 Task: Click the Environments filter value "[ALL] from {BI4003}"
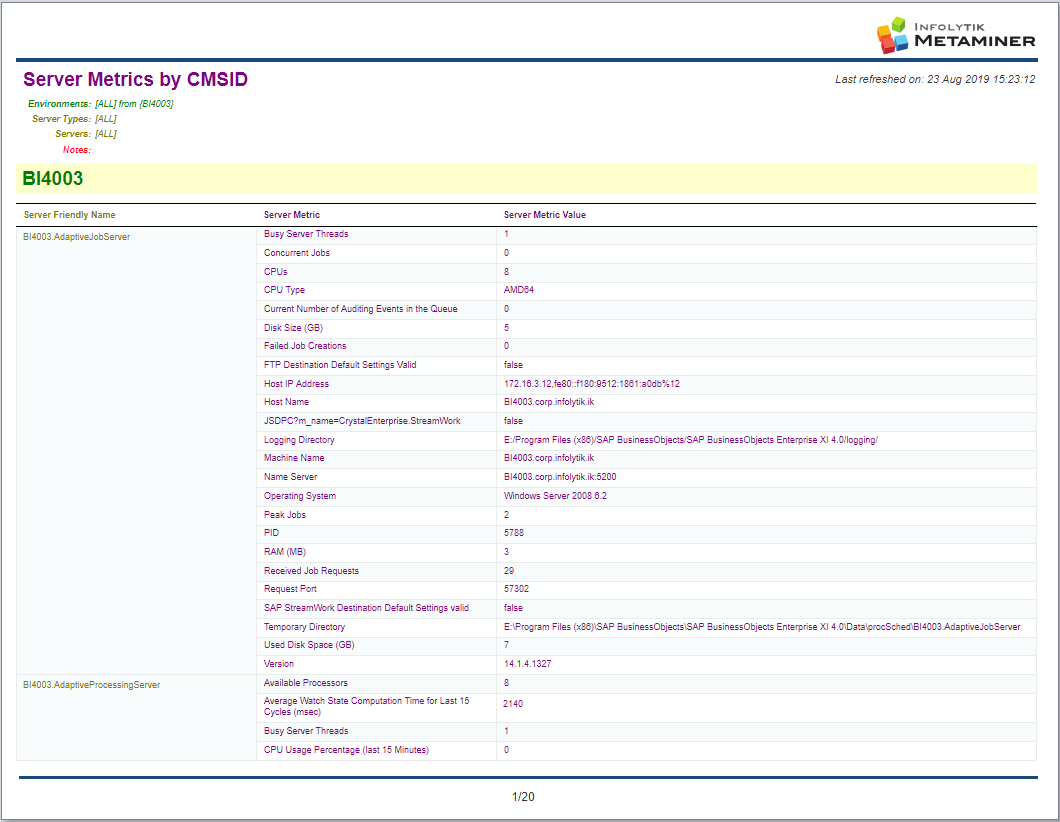click(x=134, y=103)
